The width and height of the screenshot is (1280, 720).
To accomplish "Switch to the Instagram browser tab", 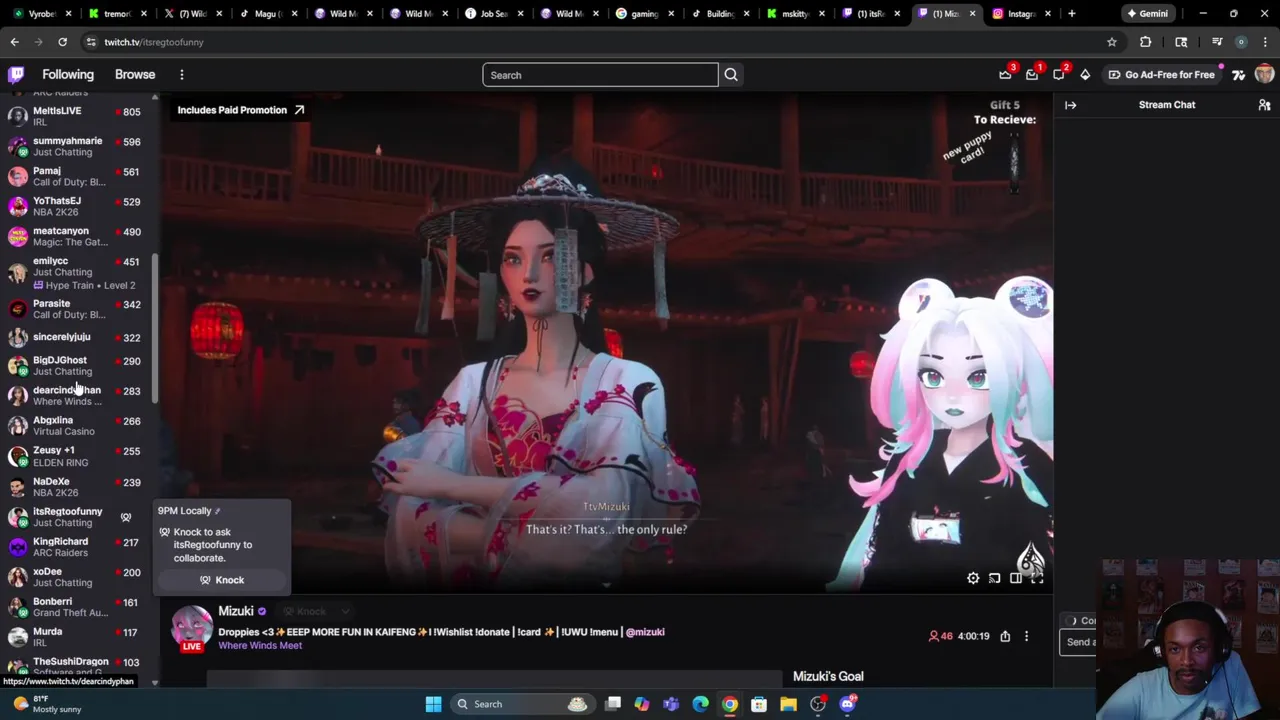I will 1020,14.
